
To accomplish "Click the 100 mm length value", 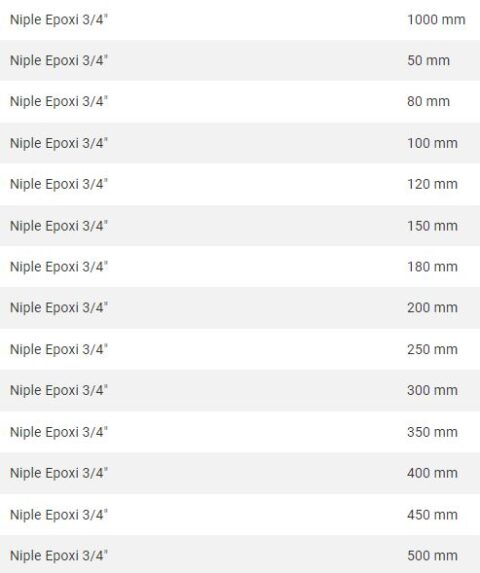I will (432, 143).
